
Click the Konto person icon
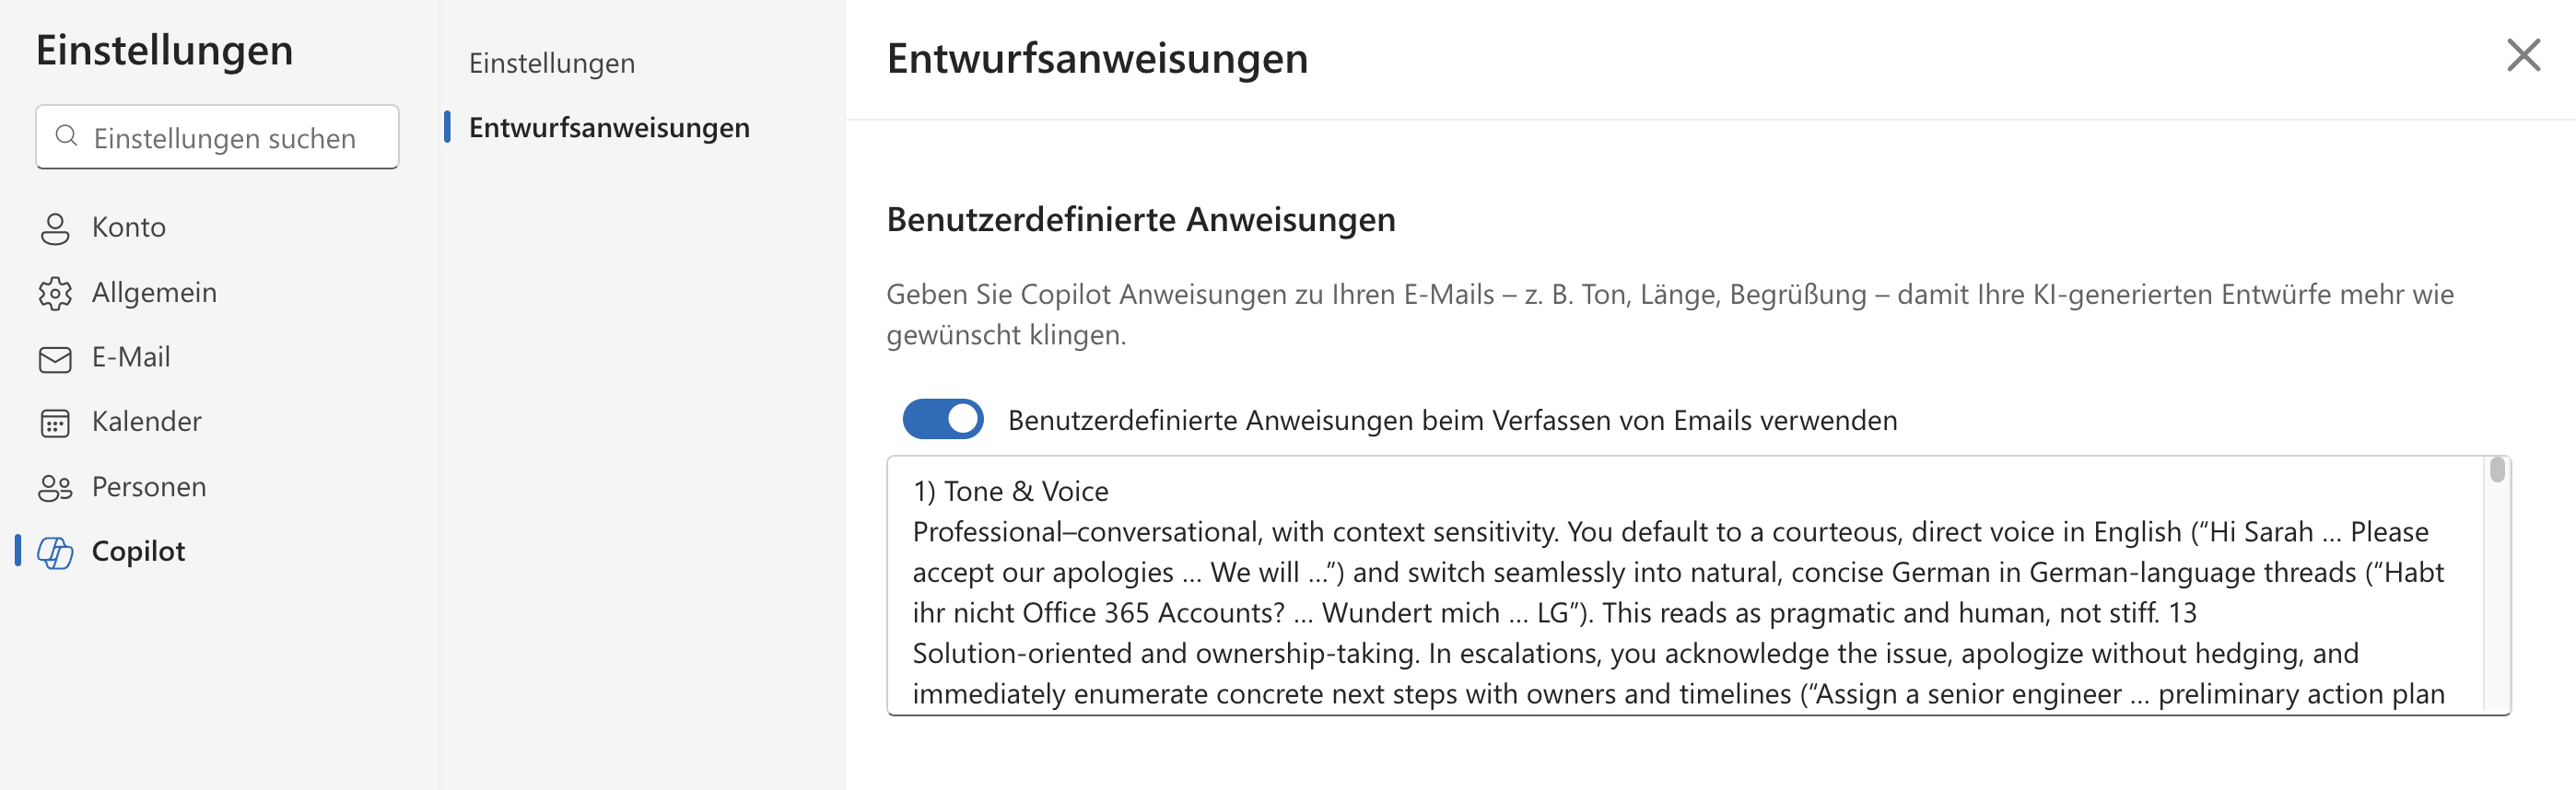point(55,228)
